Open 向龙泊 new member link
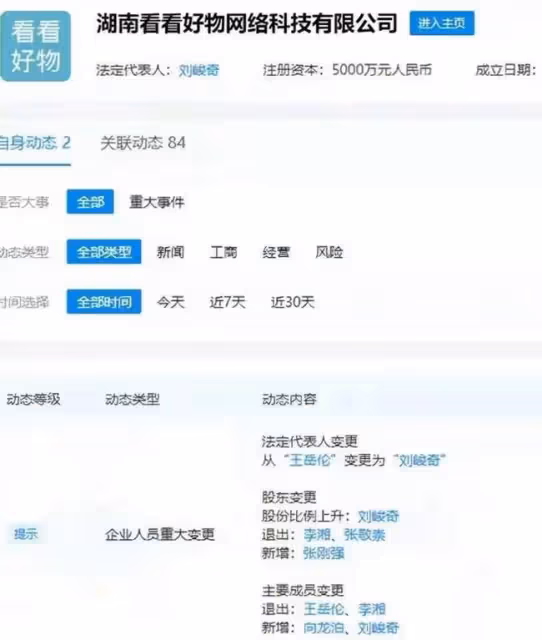542x640 pixels. click(x=324, y=628)
